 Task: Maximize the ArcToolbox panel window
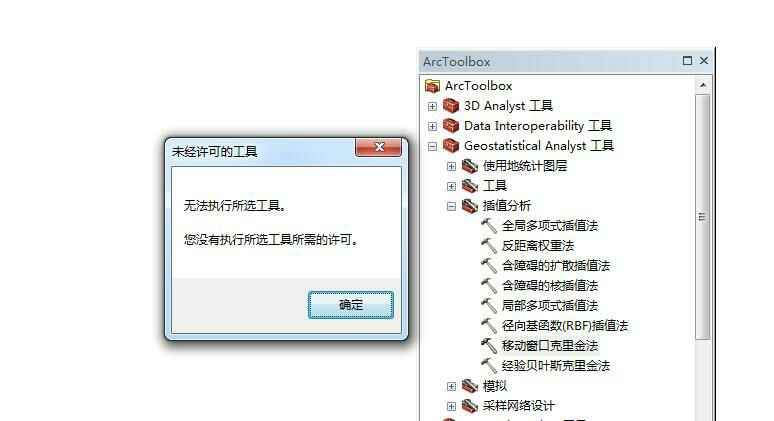click(687, 61)
